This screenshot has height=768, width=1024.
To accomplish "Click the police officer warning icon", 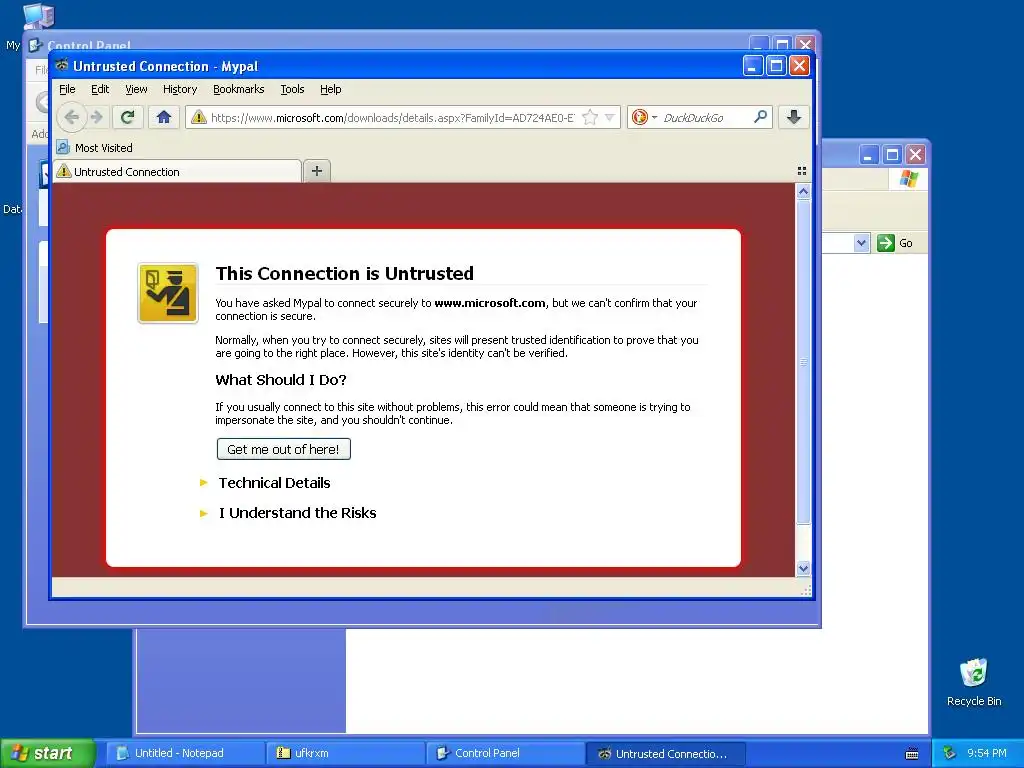I will coord(168,293).
